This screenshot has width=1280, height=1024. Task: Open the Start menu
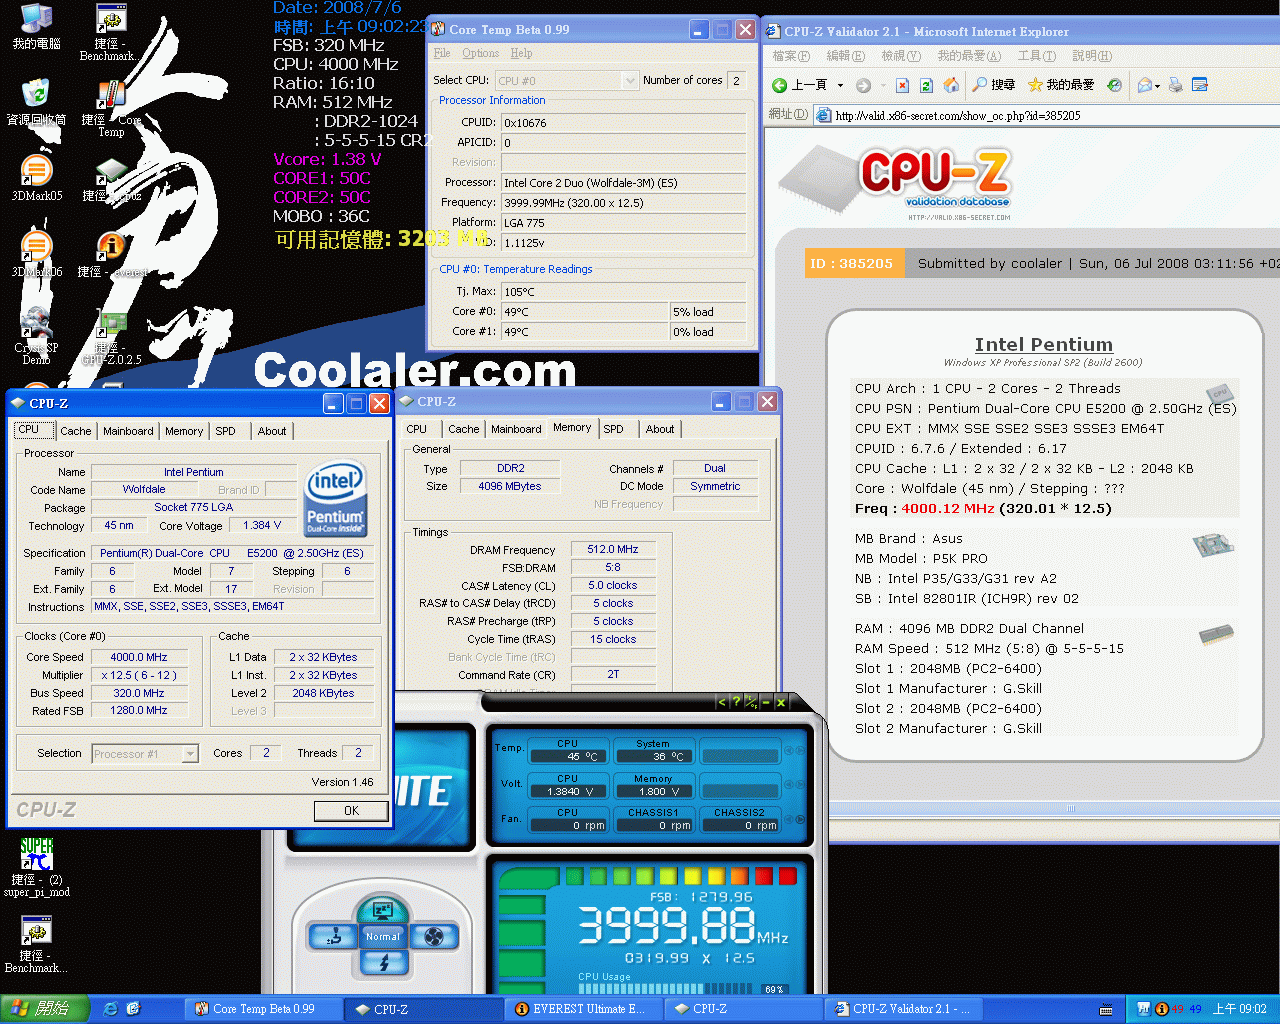(x=45, y=1009)
